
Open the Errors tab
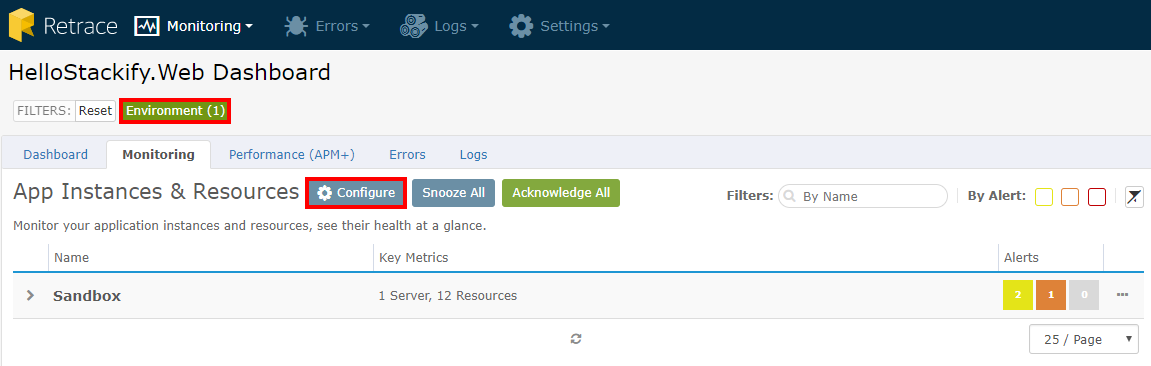coord(407,155)
